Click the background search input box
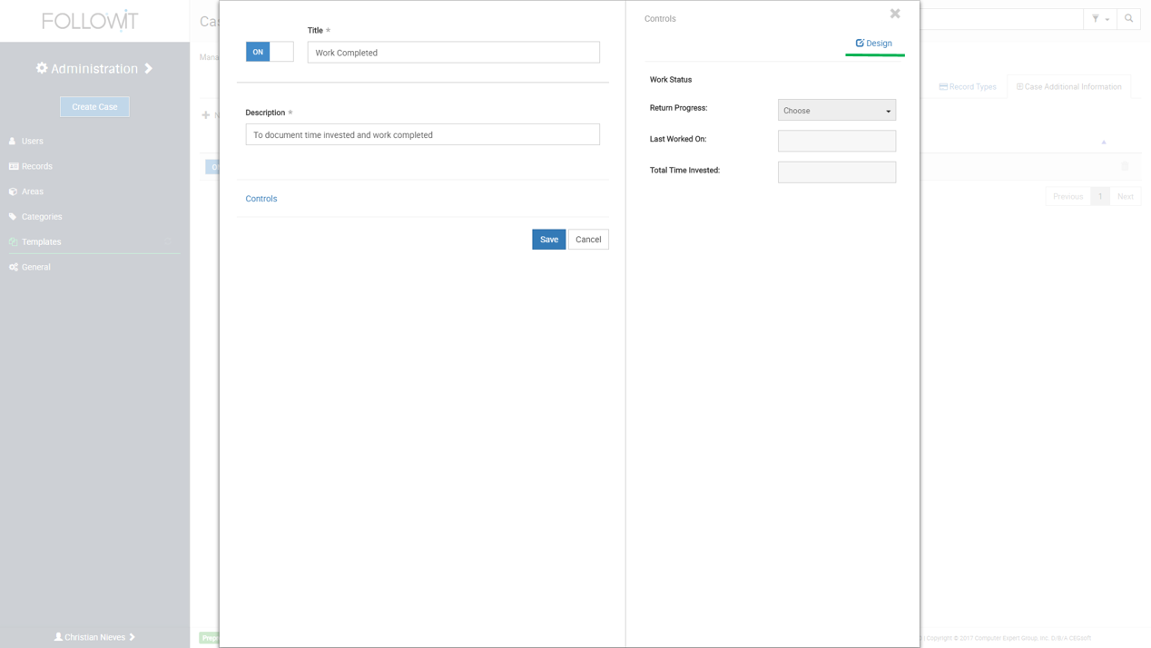The width and height of the screenshot is (1151, 648). 1002,19
